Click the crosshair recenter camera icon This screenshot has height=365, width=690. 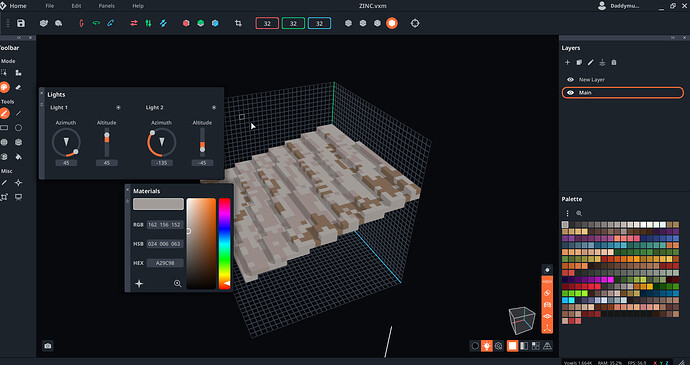415,23
